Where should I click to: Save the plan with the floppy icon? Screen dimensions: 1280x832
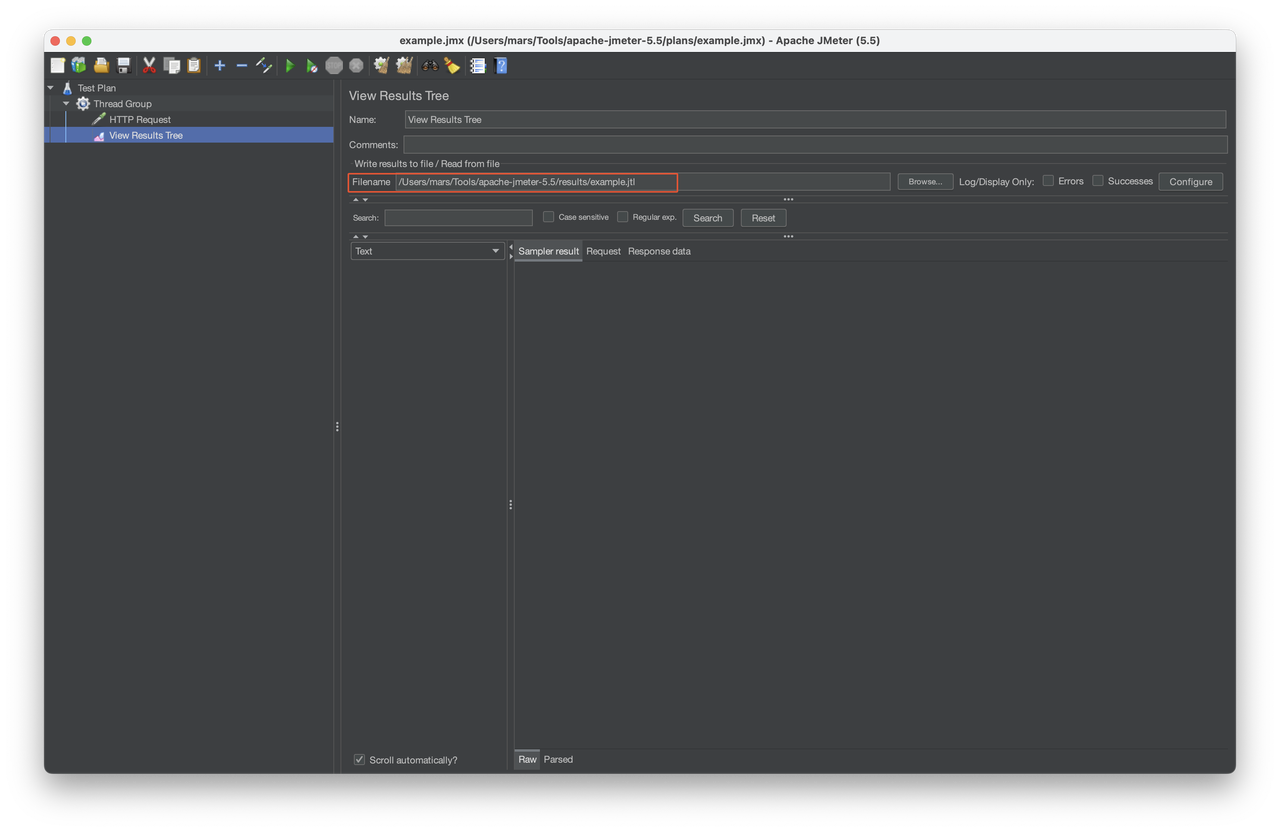[x=124, y=66]
